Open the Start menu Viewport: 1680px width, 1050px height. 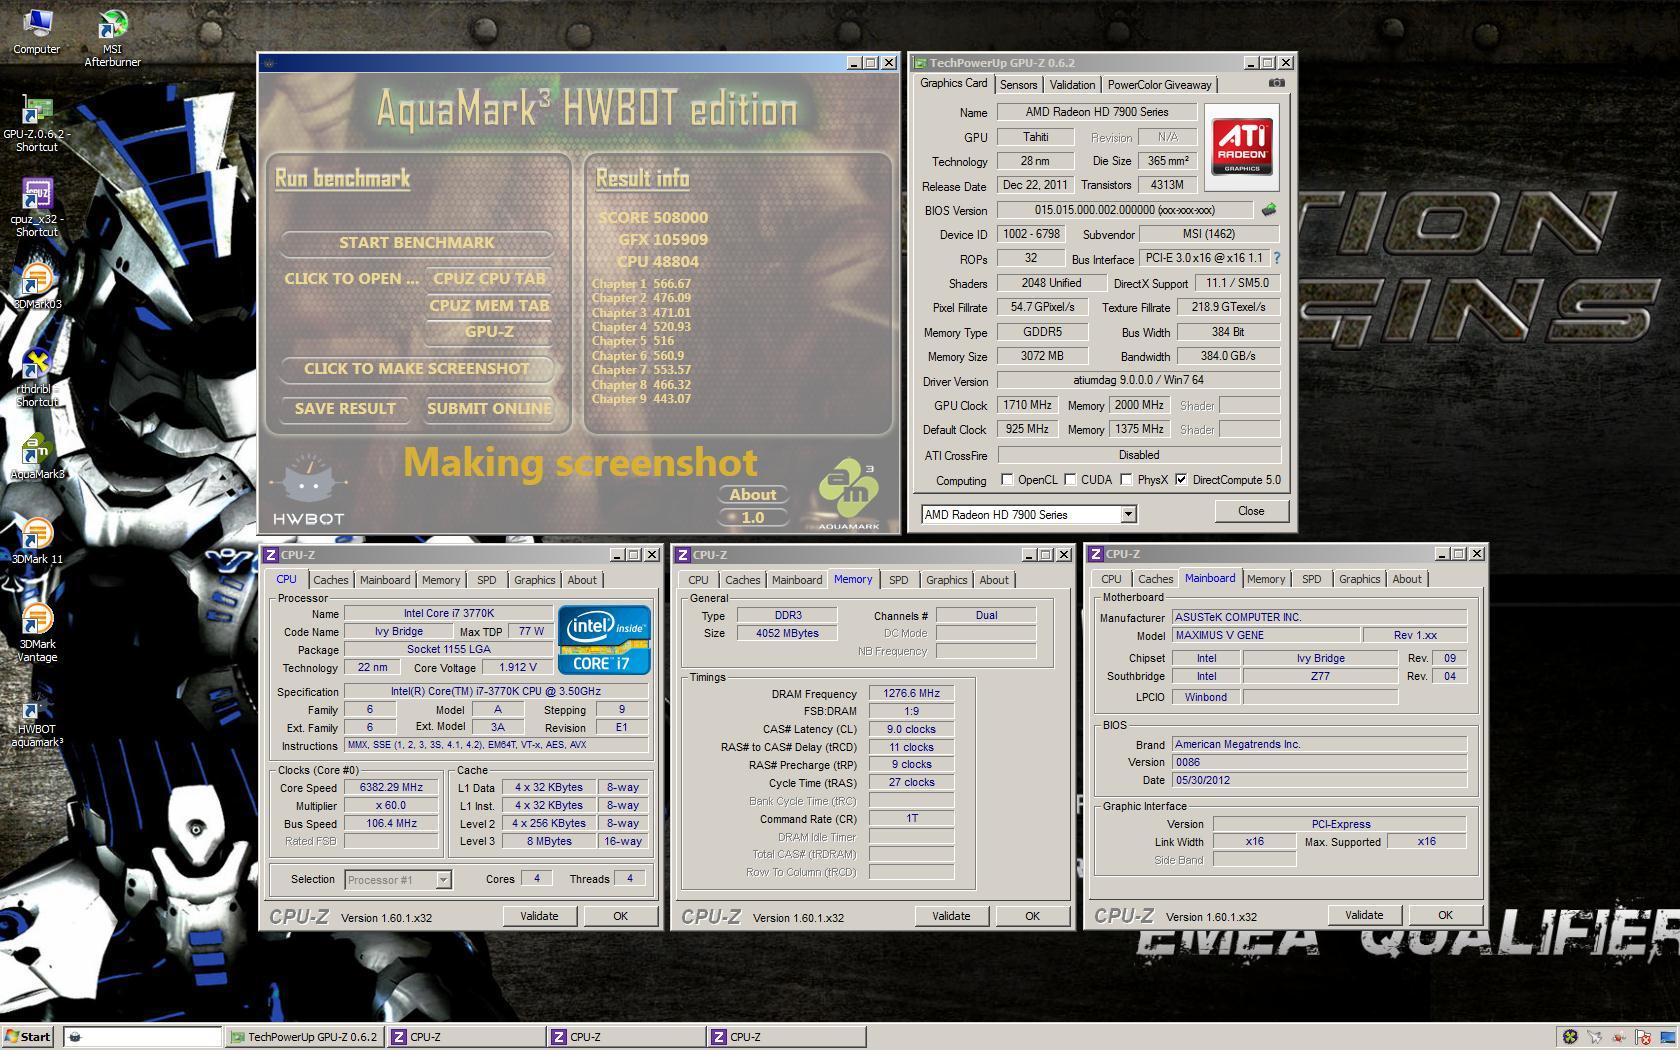click(28, 1037)
